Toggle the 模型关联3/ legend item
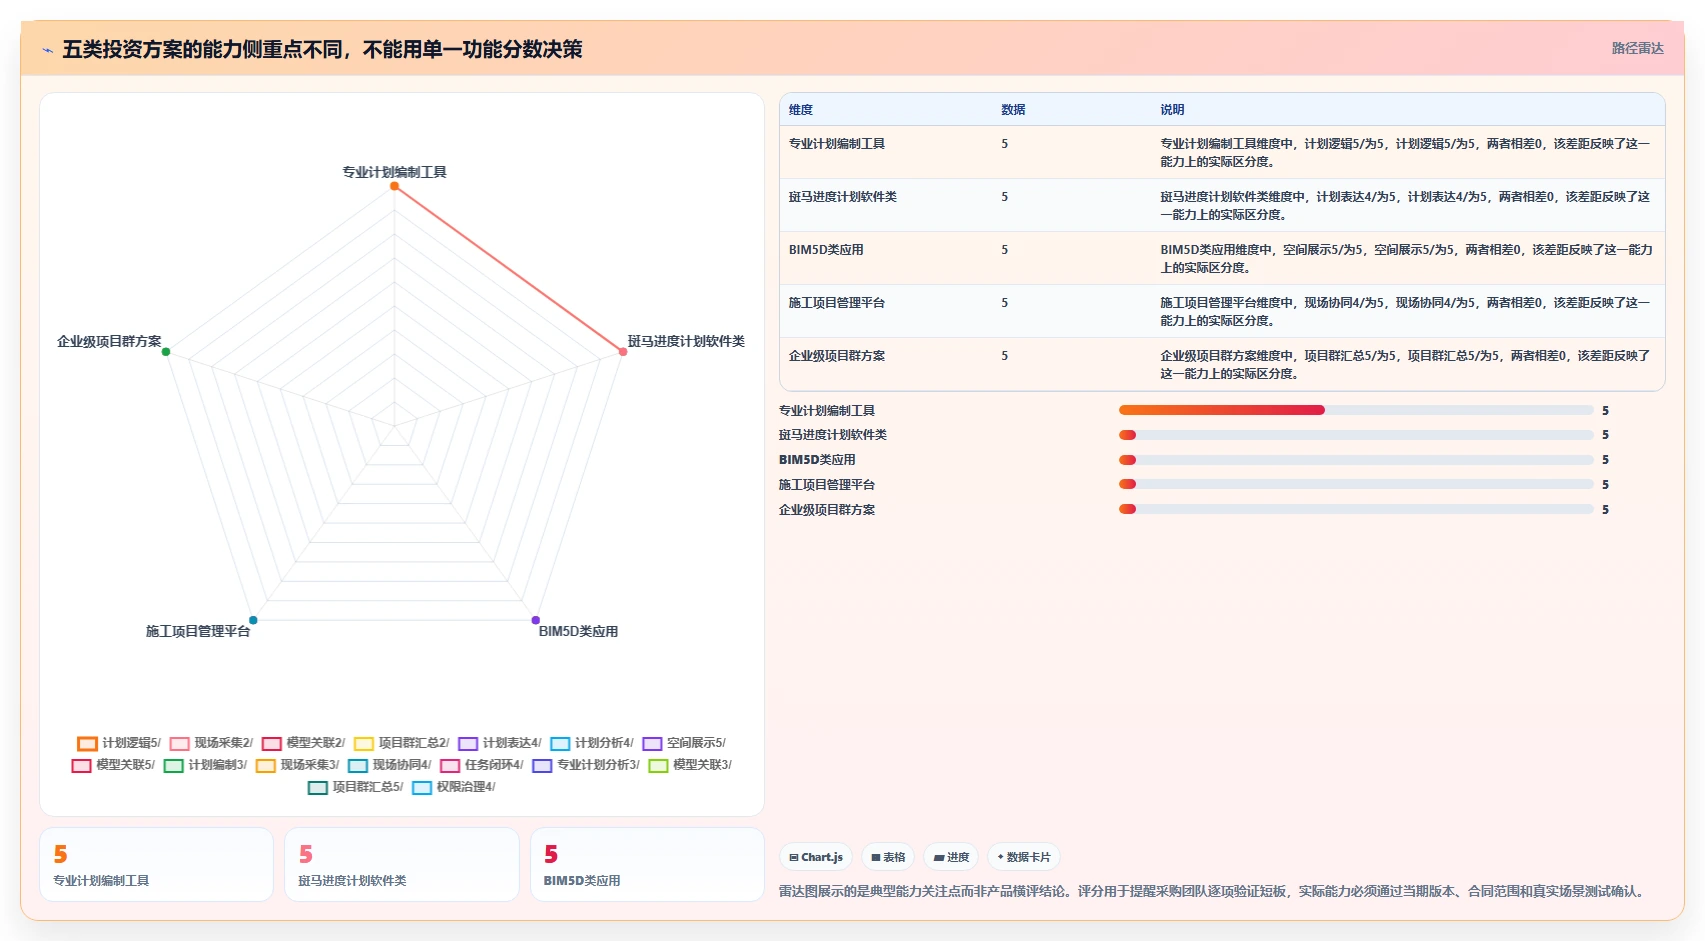This screenshot has height=941, width=1705. click(x=690, y=765)
